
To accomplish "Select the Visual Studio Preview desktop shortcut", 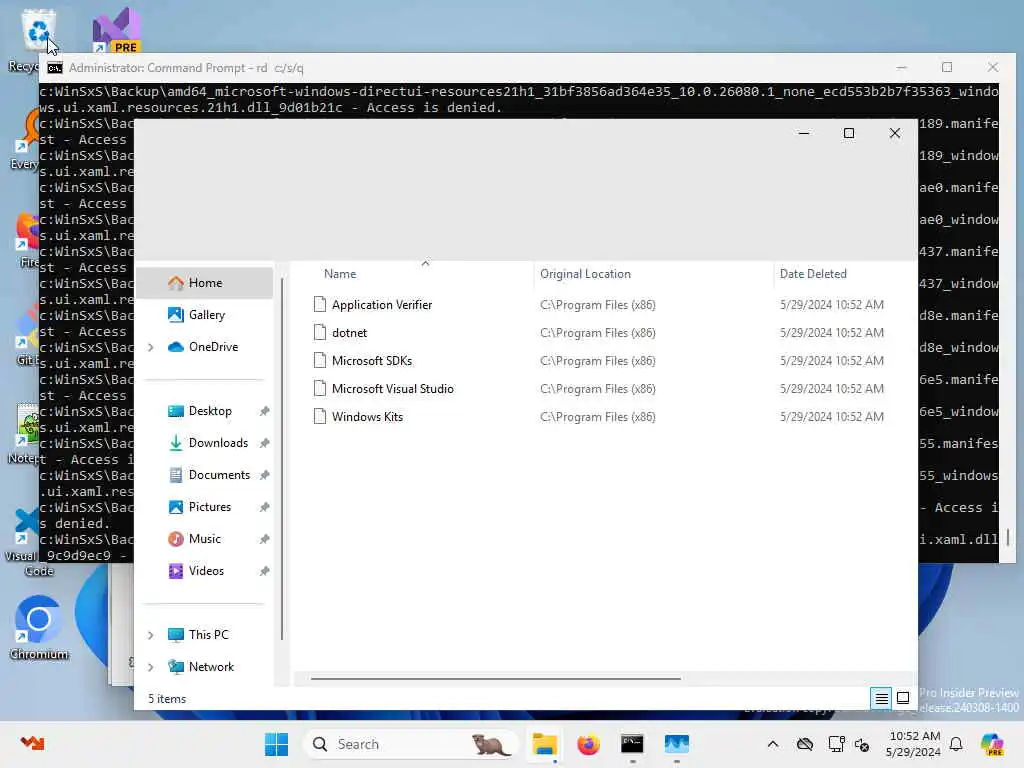I will pos(116,30).
